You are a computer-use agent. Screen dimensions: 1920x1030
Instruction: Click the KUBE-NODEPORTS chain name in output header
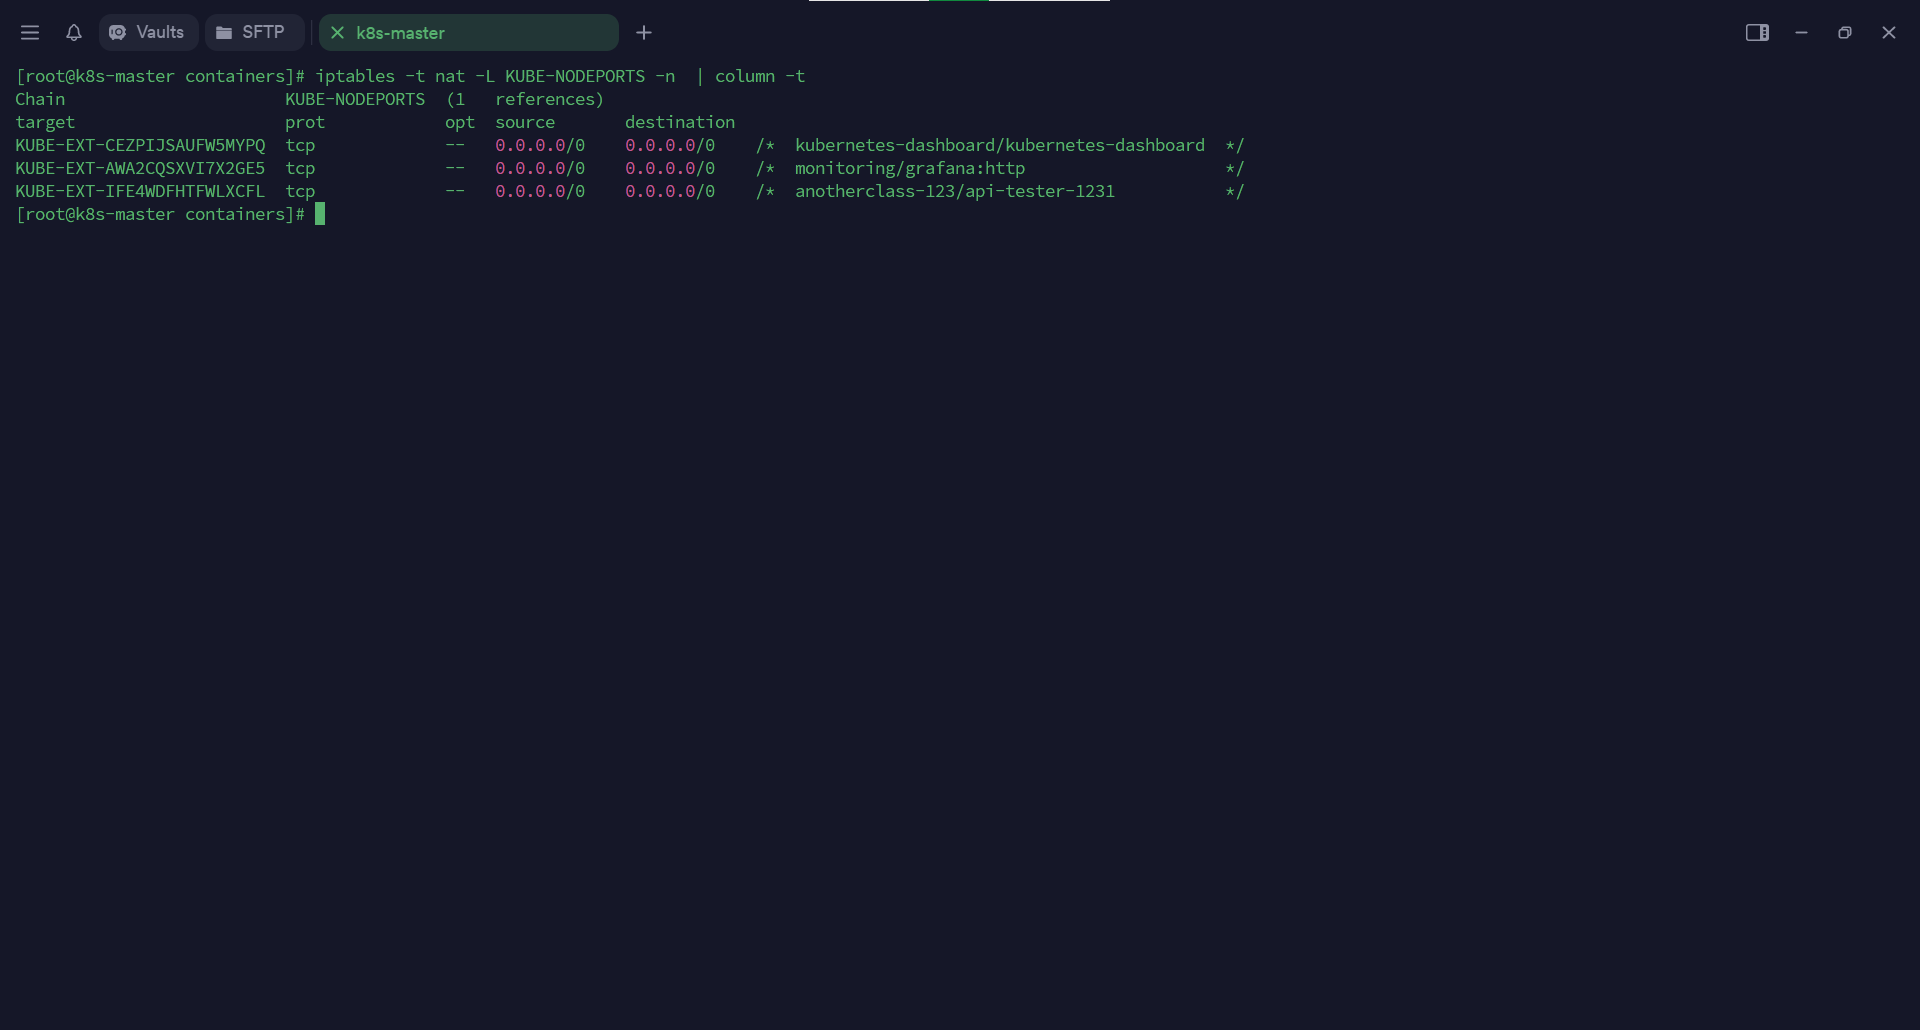tap(355, 99)
